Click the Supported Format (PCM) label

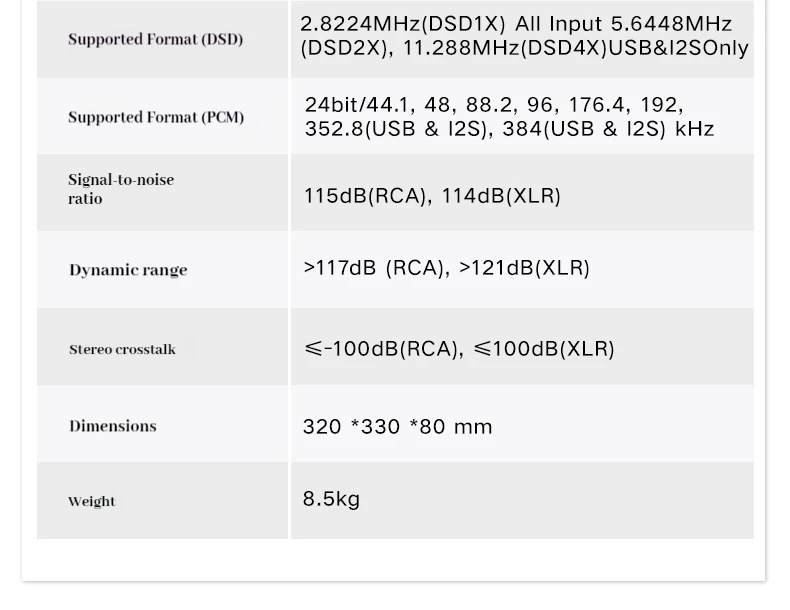coord(155,117)
